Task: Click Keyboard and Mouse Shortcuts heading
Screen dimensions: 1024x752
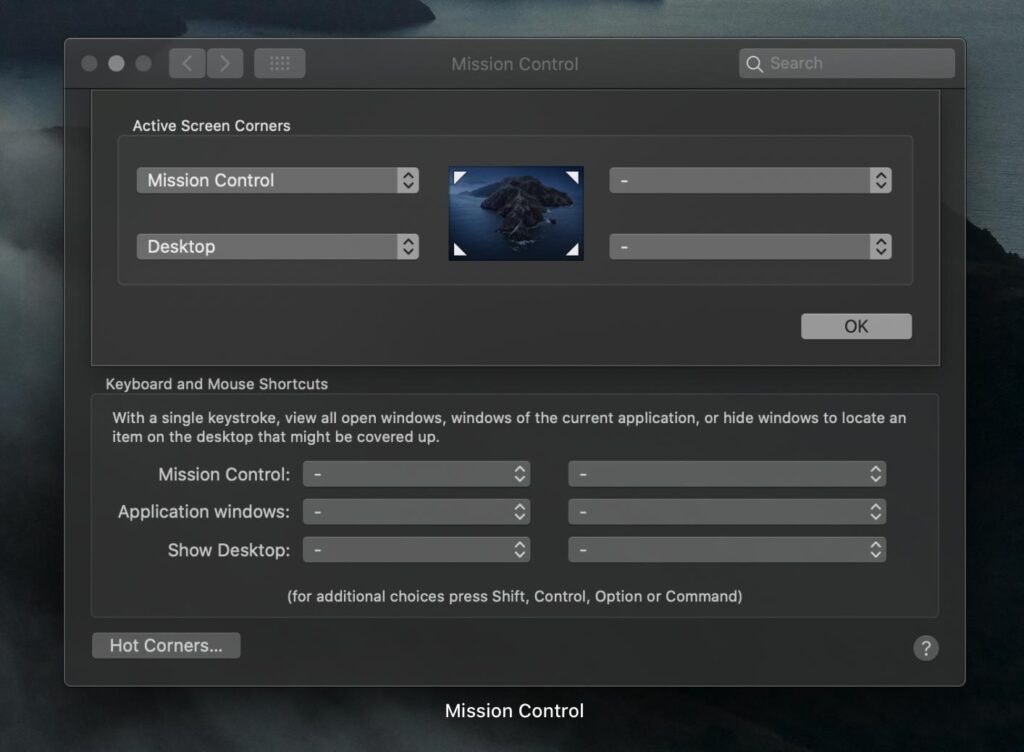Action: coord(217,384)
